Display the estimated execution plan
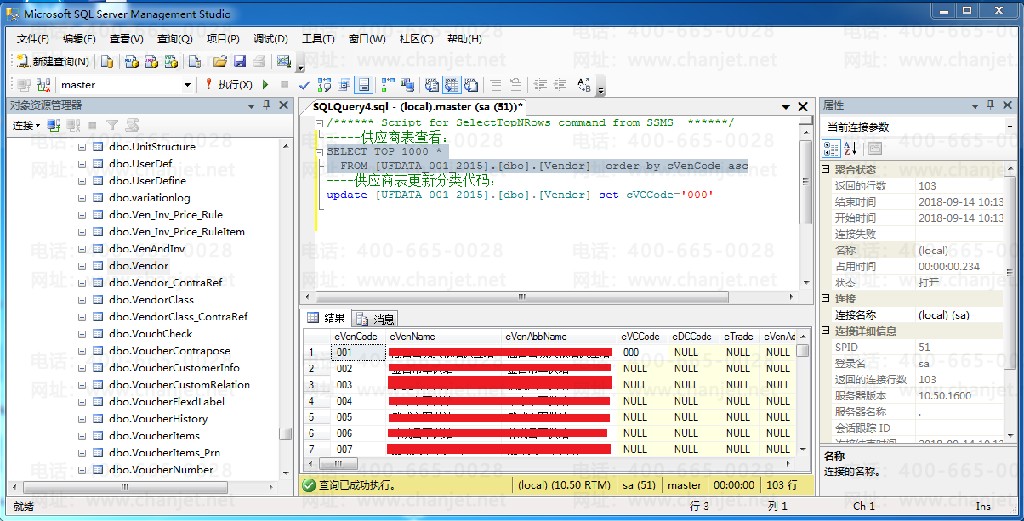This screenshot has height=521, width=1024. pos(324,84)
